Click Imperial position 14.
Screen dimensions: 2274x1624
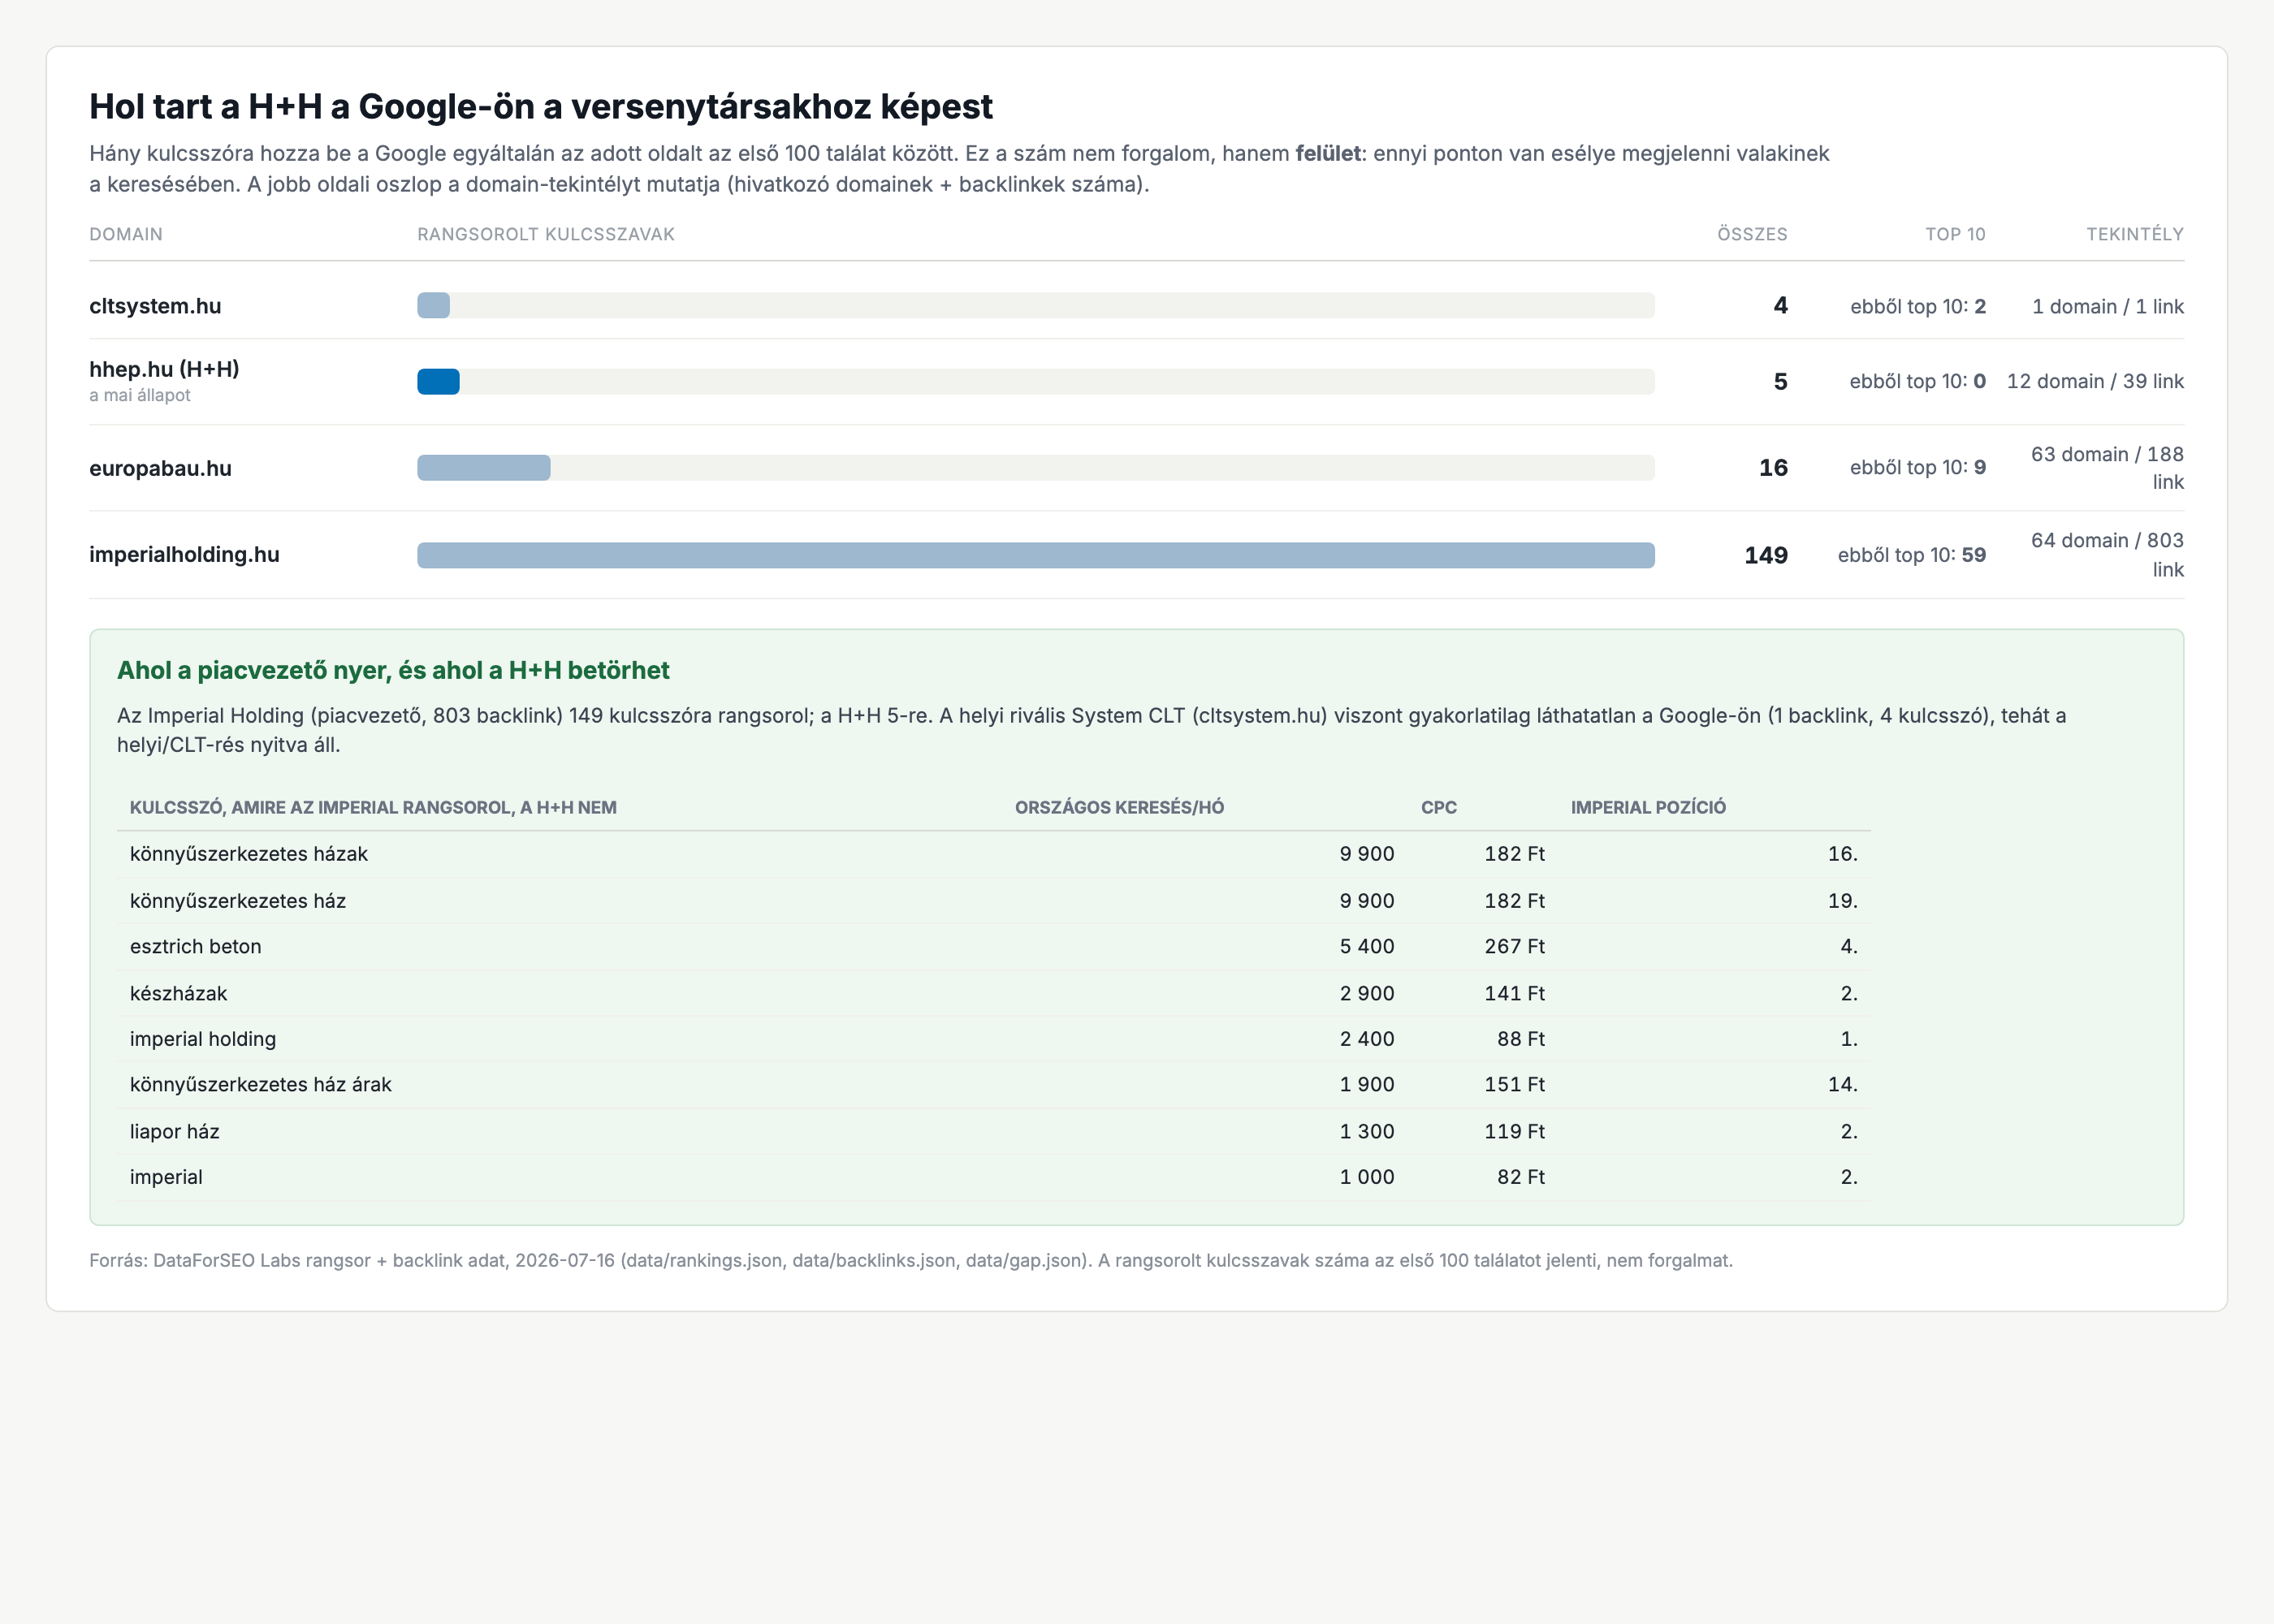coord(1842,1084)
